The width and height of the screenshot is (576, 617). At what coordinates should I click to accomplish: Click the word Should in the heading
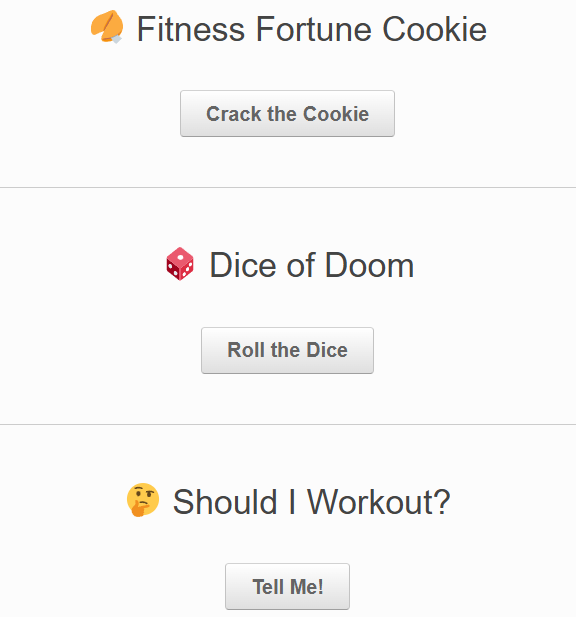225,502
